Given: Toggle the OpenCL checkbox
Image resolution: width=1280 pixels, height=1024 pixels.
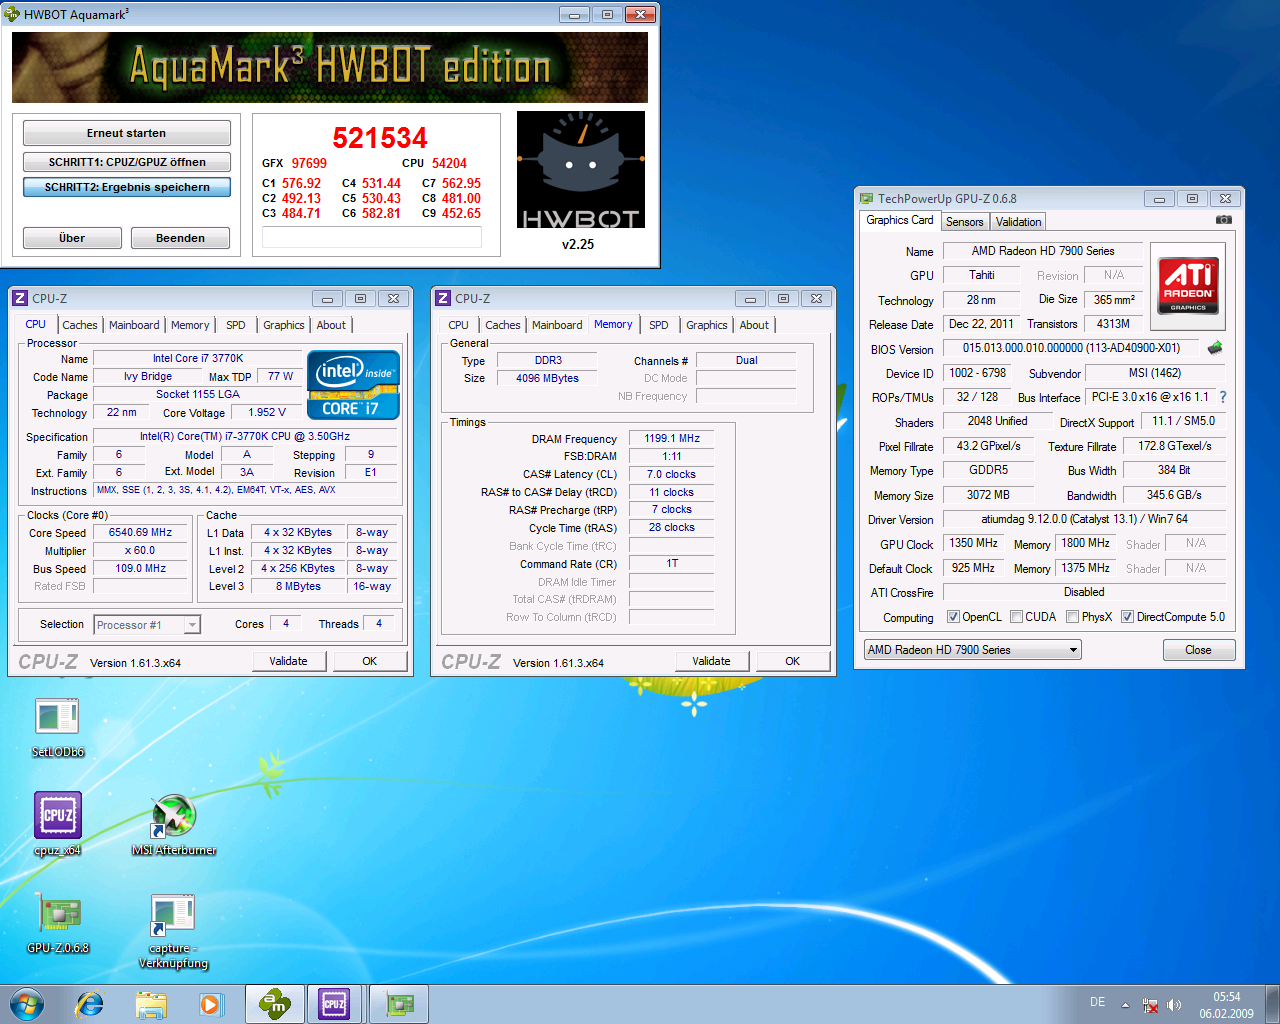Looking at the screenshot, I should 953,617.
